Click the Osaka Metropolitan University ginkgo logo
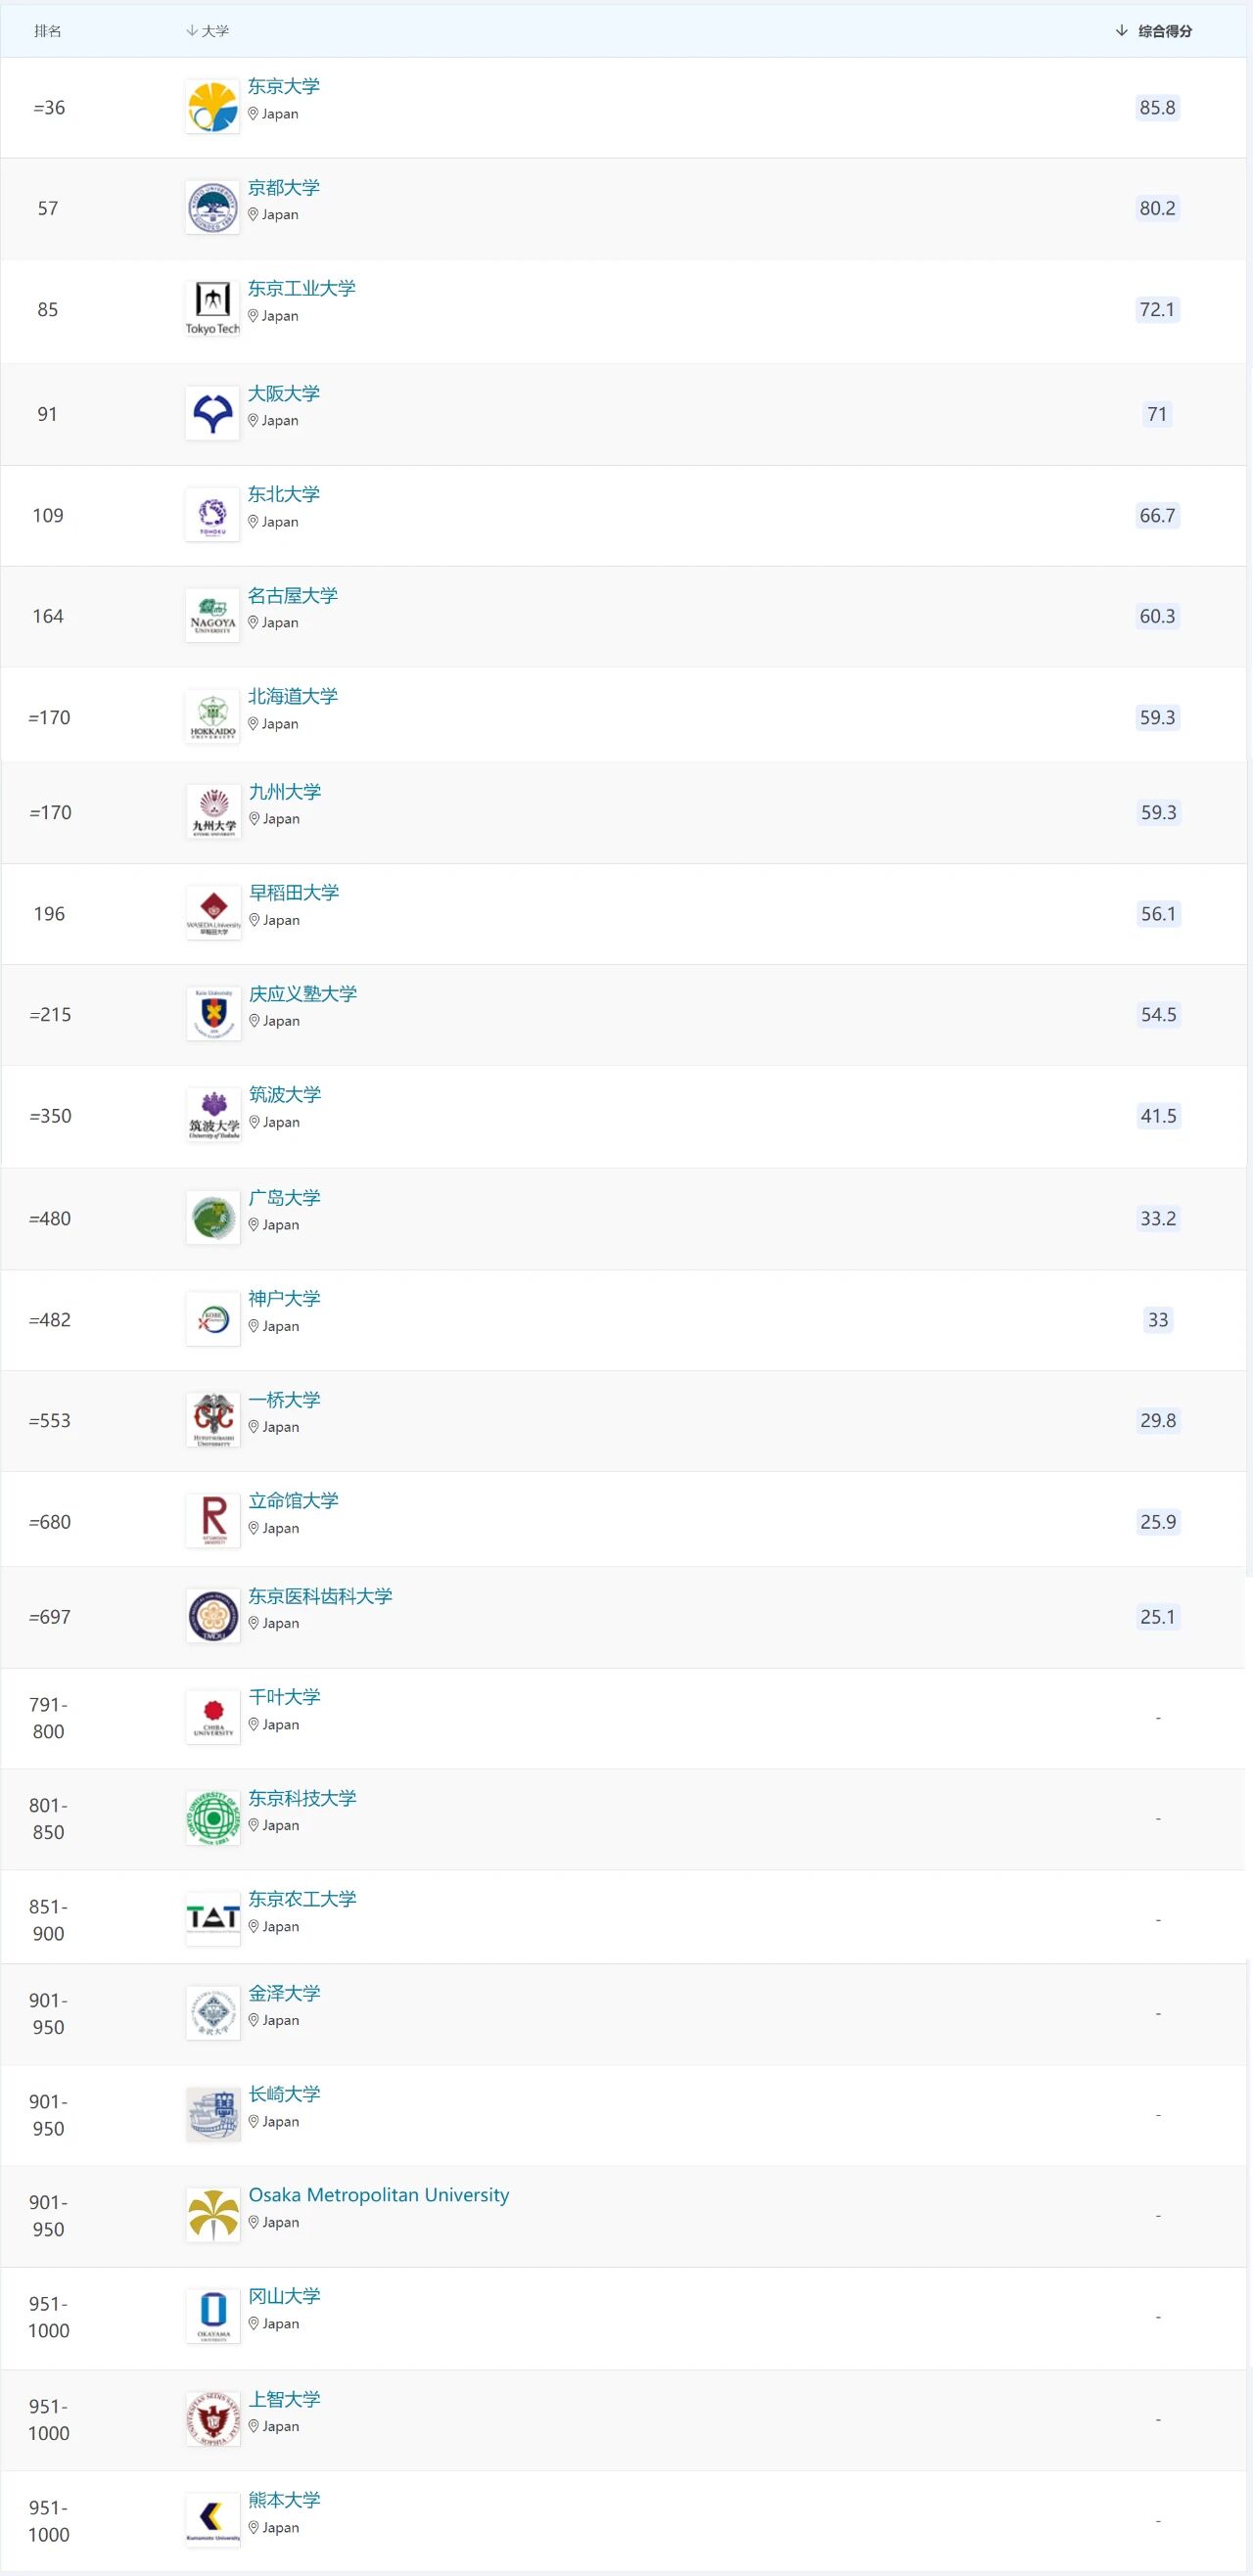Screen dimensions: 1253x2576 [x=213, y=2214]
